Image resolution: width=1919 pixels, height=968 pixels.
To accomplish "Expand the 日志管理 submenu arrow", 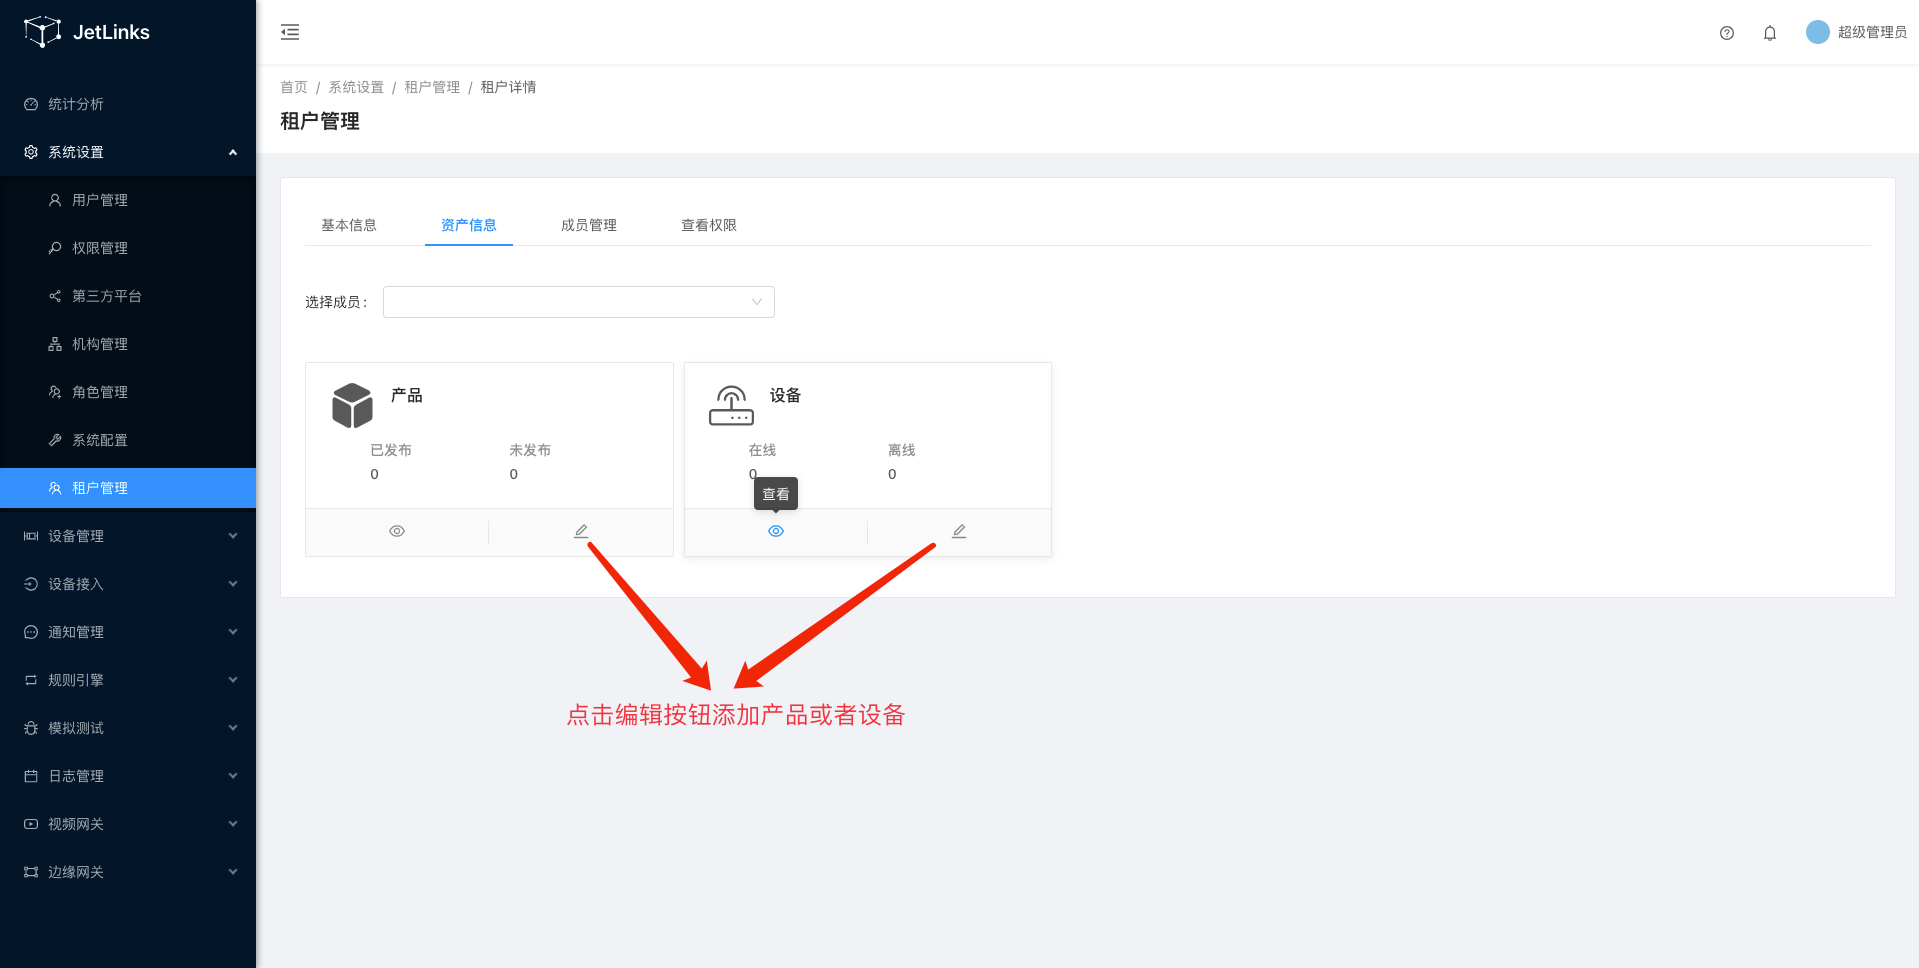I will point(233,776).
